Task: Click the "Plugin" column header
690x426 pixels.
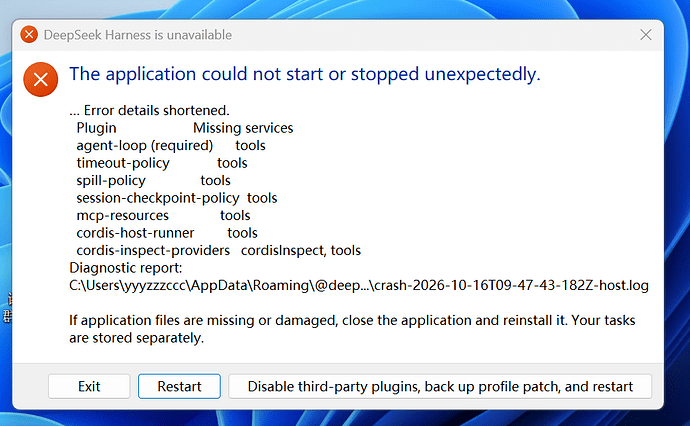Action: coord(96,128)
